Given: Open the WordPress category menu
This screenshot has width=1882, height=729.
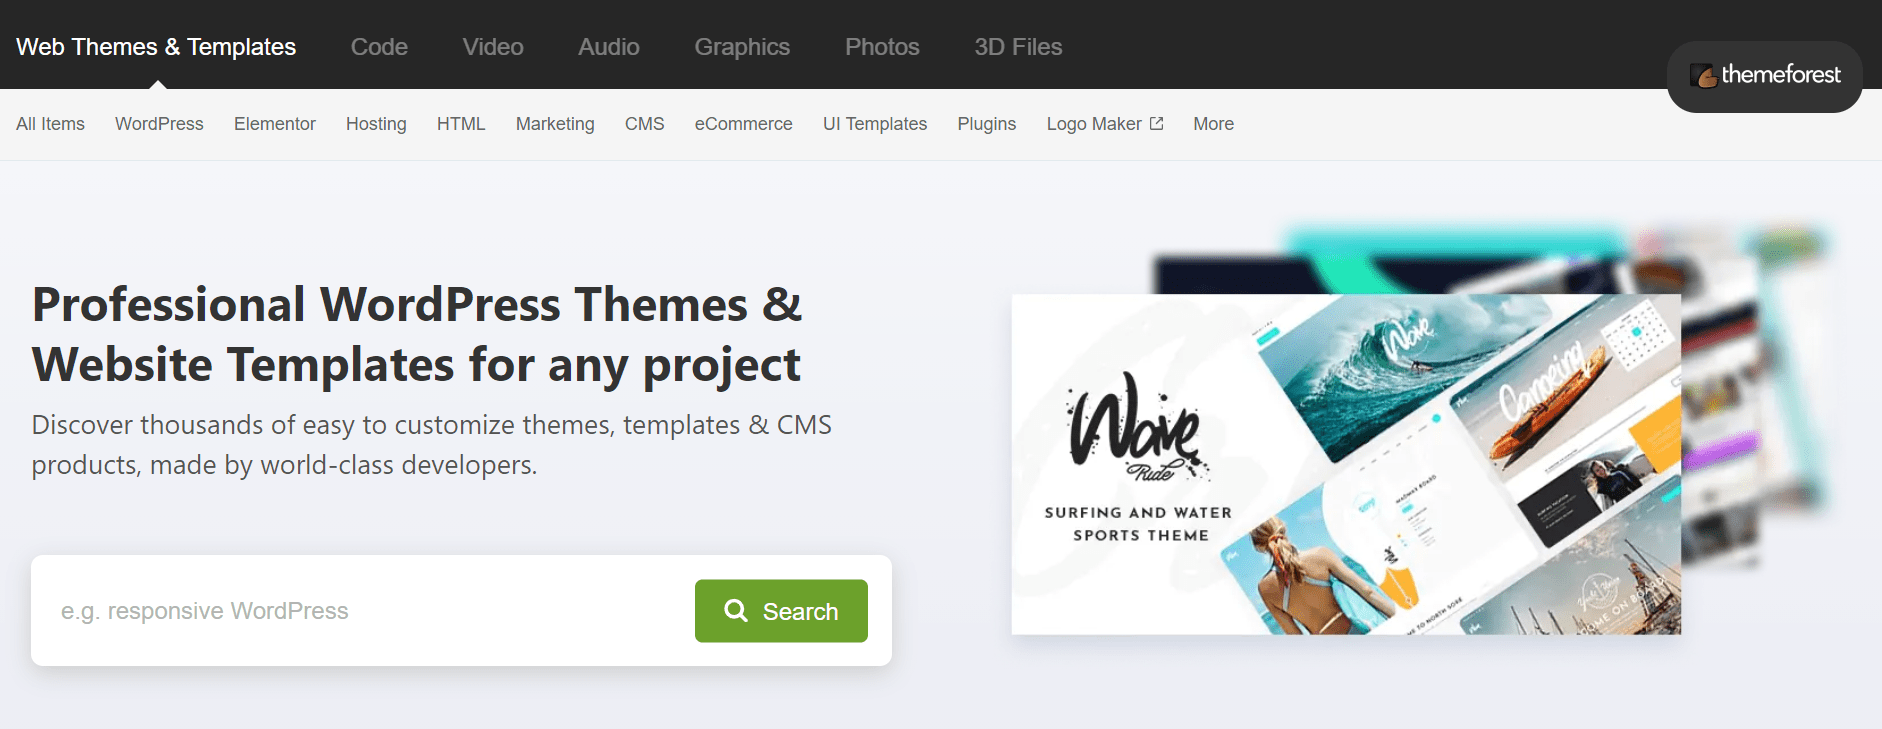Looking at the screenshot, I should click(159, 124).
